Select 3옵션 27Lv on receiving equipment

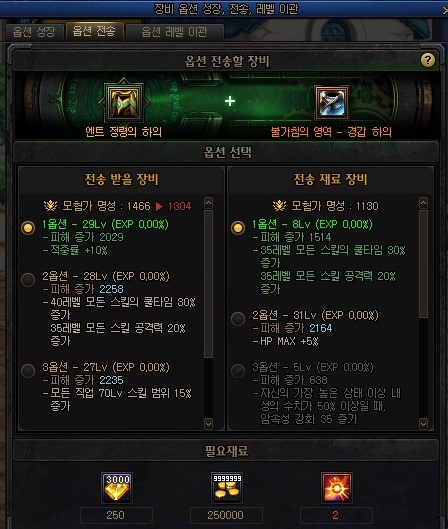tap(28, 370)
